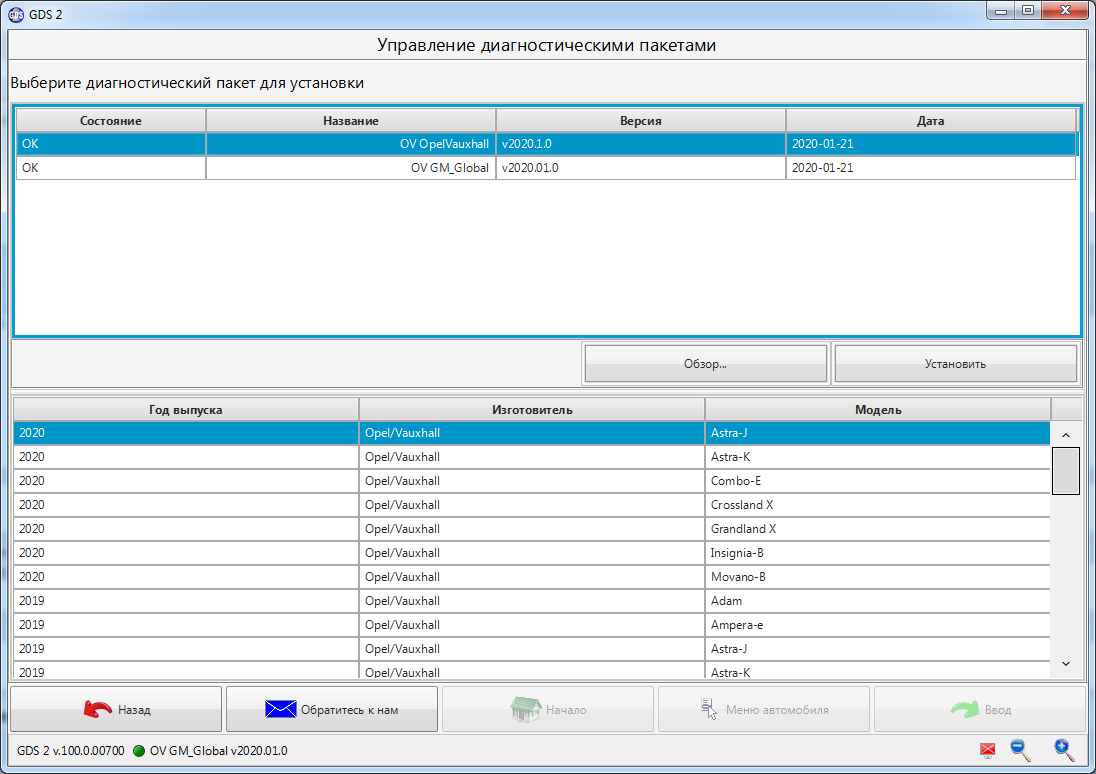The image size is (1096, 774).
Task: Zoom out with the minus magnifier icon
Action: pos(1021,750)
